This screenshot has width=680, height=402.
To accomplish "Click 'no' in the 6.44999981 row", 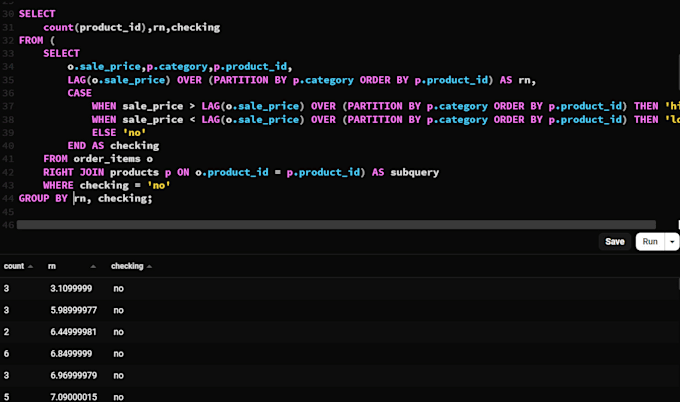I will point(118,332).
